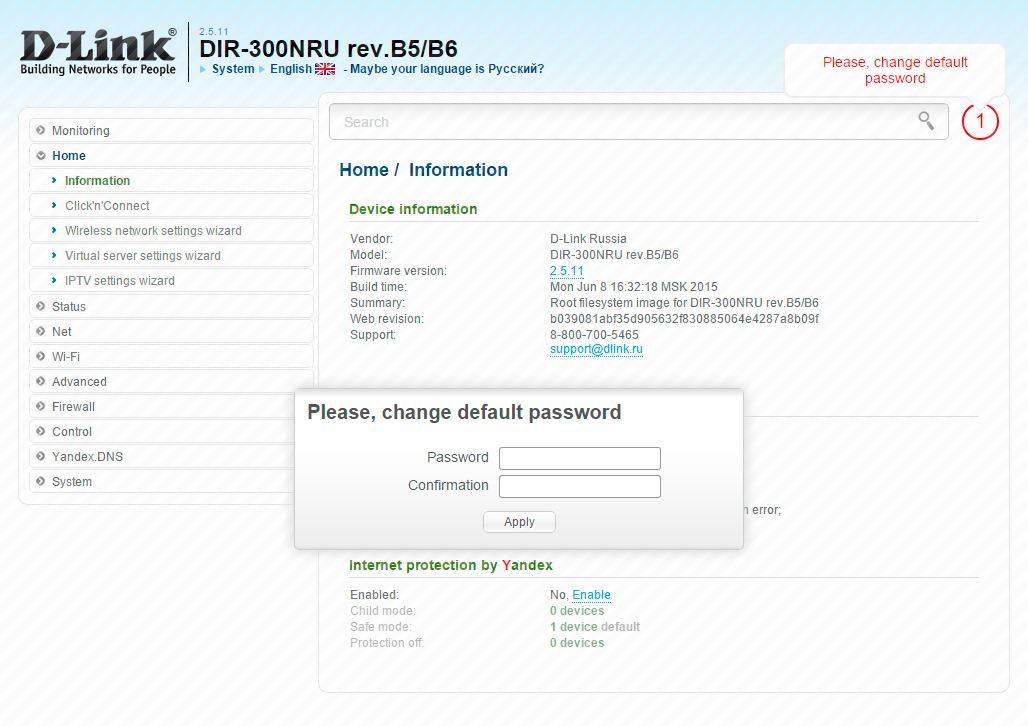1028x726 pixels.
Task: Click the D-Link logo
Action: [x=98, y=52]
